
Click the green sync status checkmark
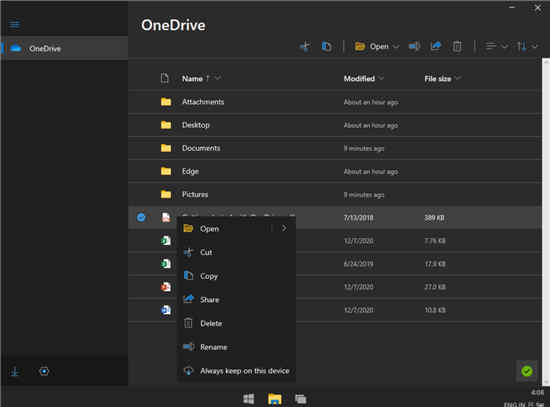[x=526, y=371]
